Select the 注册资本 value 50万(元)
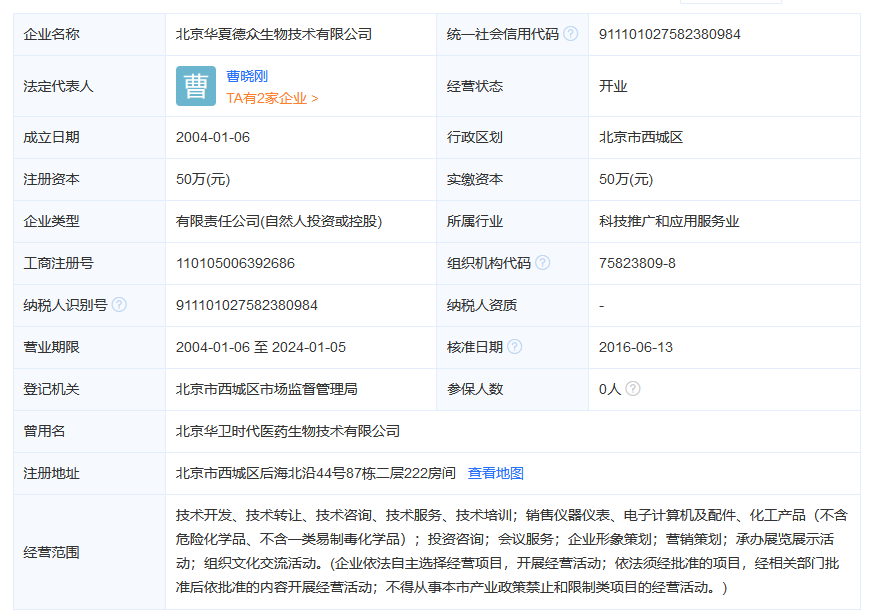The height and width of the screenshot is (616, 875). [x=203, y=179]
